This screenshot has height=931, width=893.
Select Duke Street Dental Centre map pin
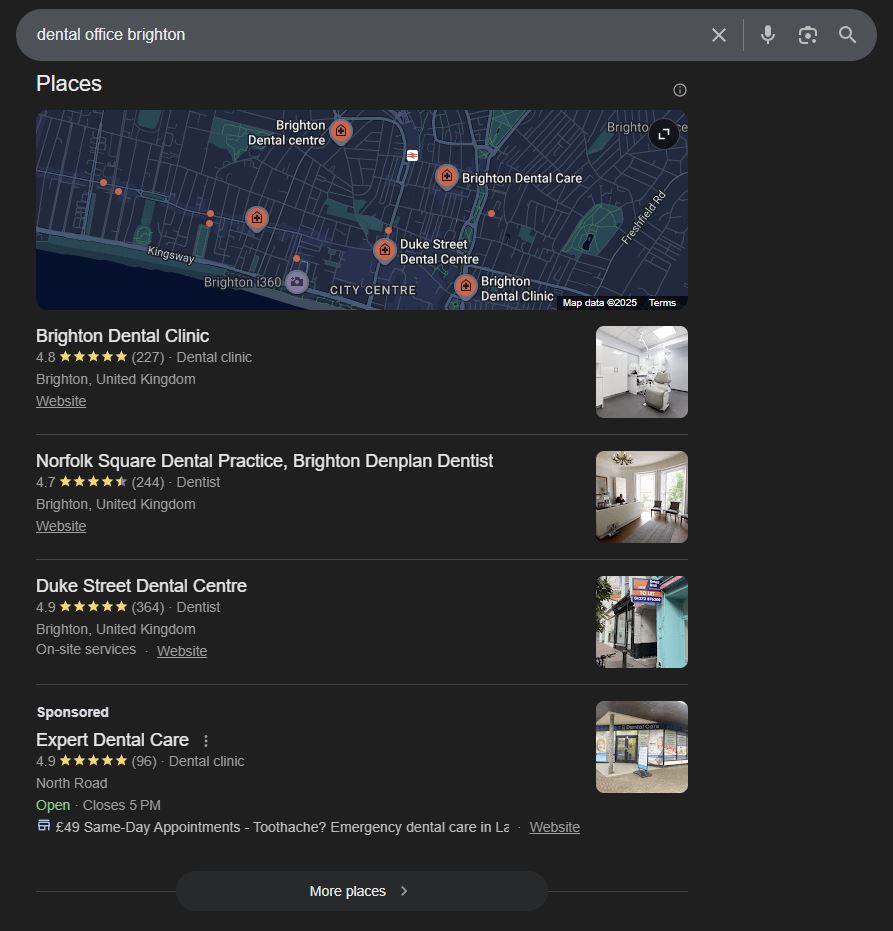pos(385,250)
